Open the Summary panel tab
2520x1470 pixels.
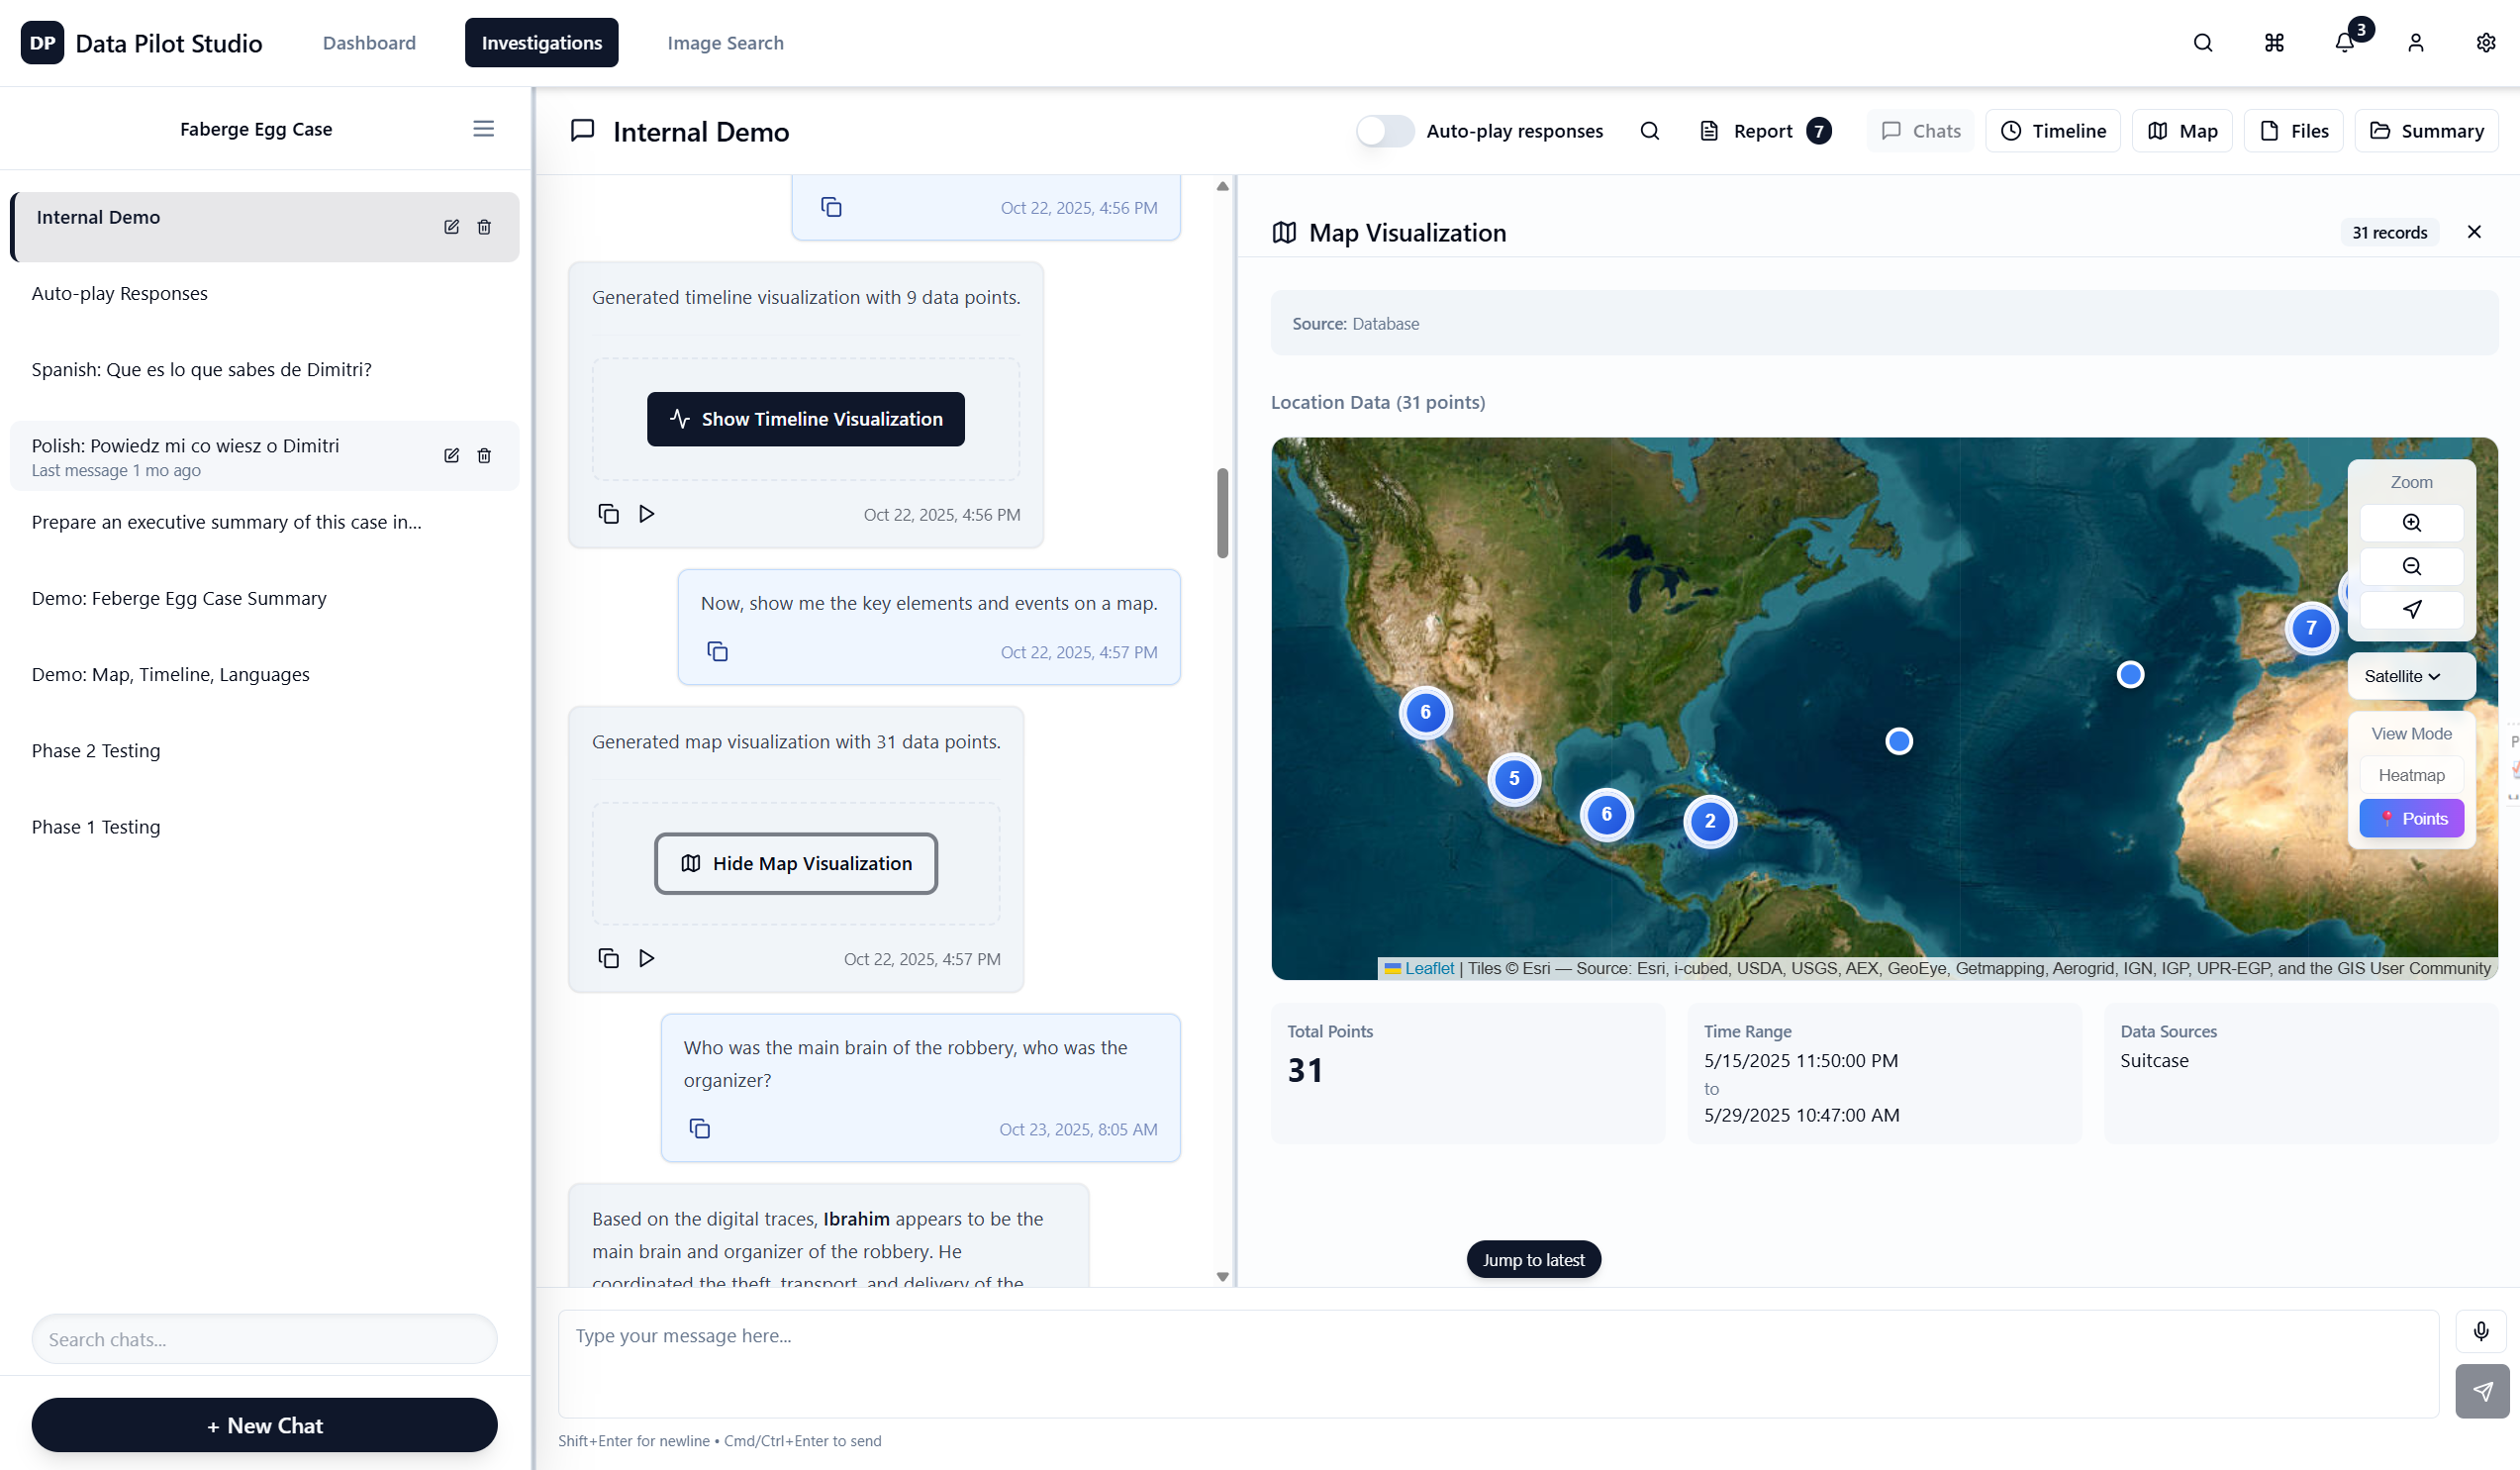pyautogui.click(x=2426, y=131)
